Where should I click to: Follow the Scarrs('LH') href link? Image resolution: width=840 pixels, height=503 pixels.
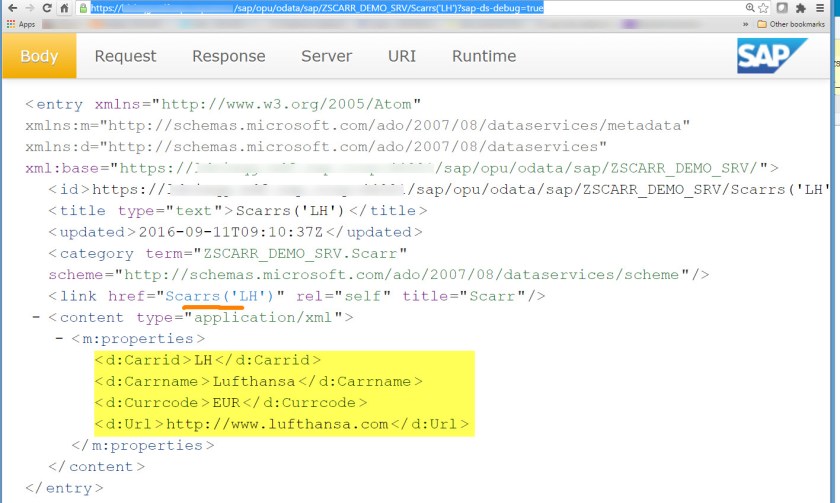click(x=219, y=296)
